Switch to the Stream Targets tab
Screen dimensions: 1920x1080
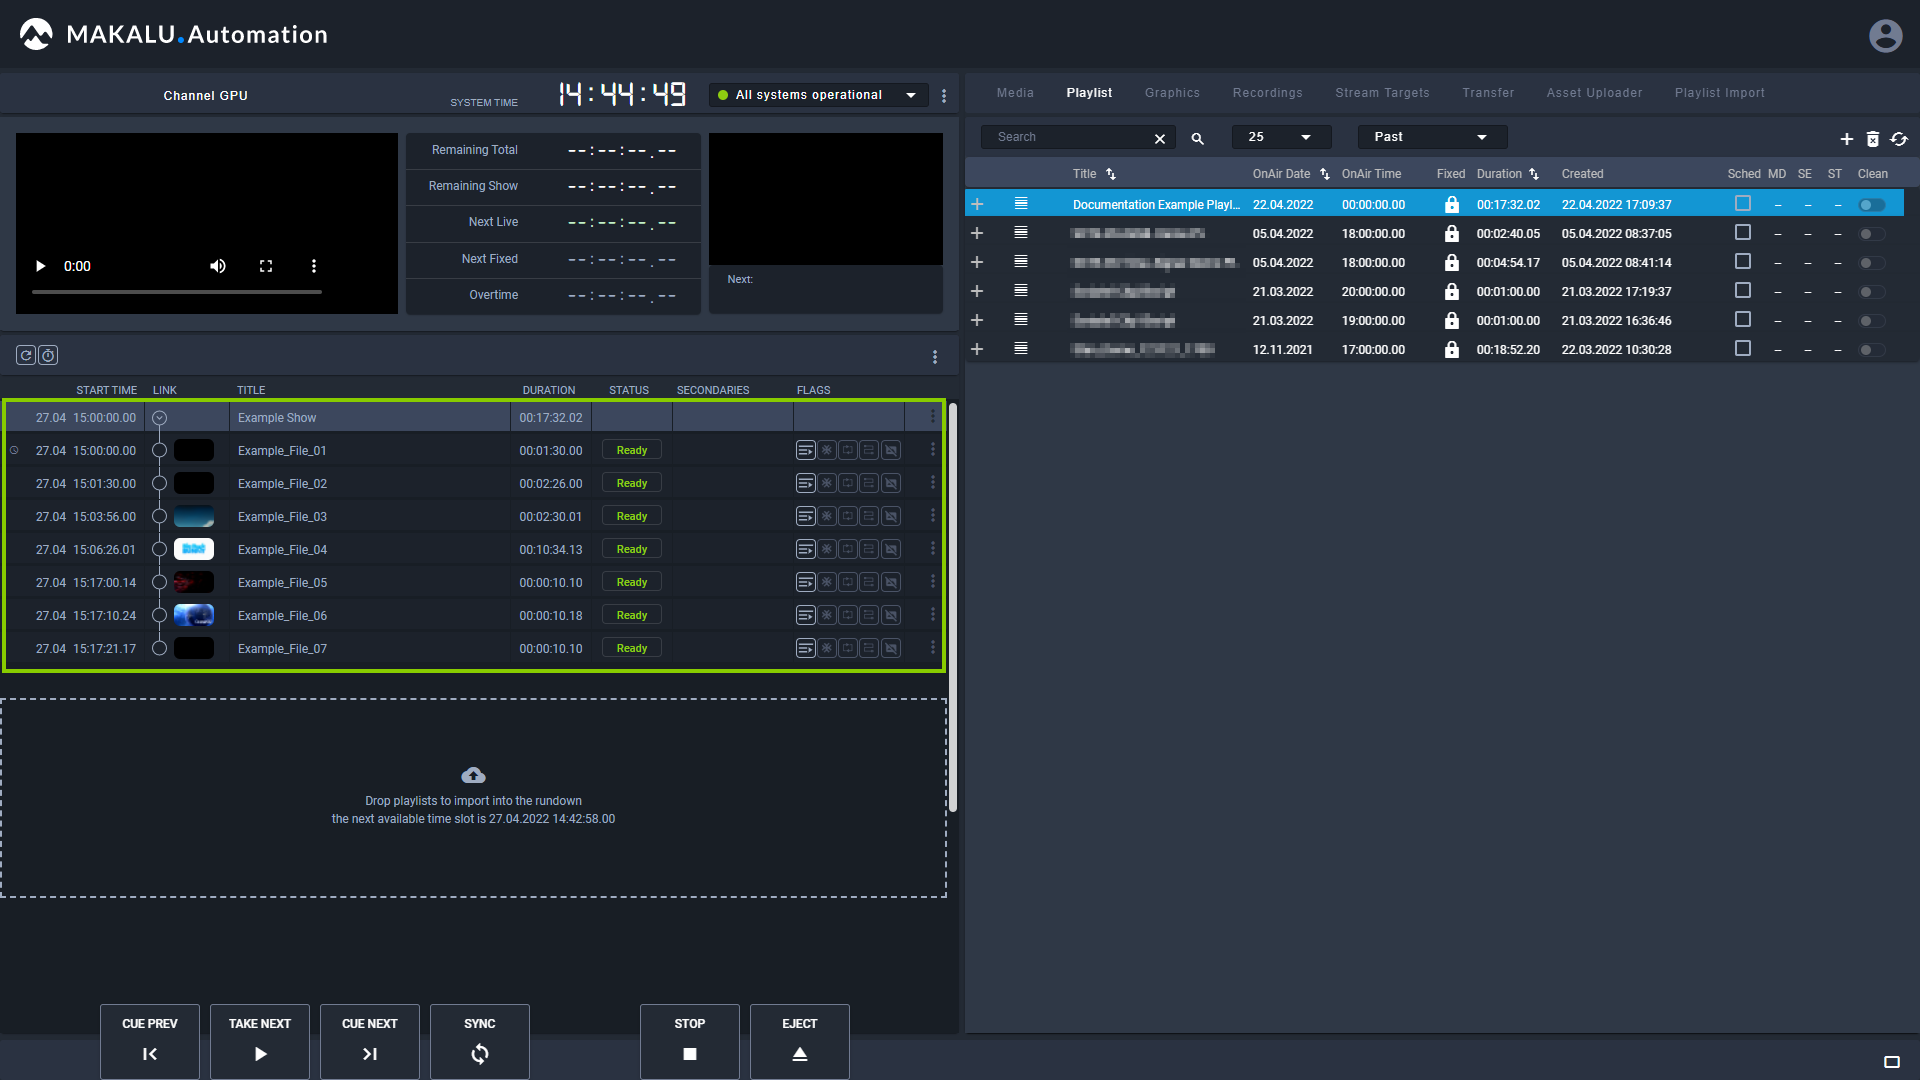click(x=1382, y=93)
